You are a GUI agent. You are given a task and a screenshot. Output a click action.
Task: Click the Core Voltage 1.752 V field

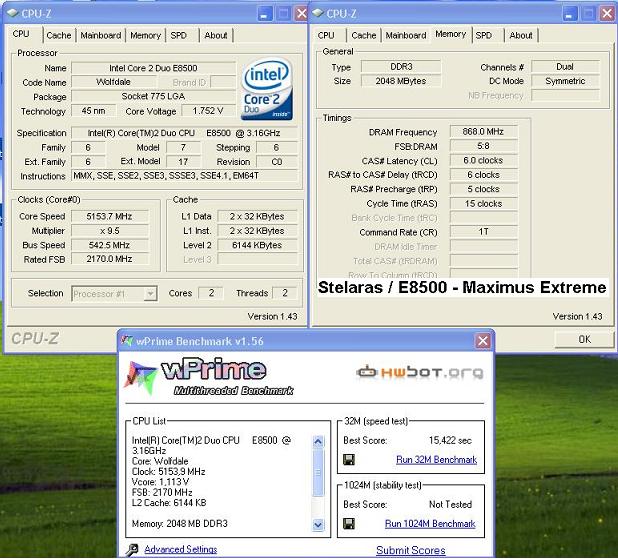tap(208, 111)
